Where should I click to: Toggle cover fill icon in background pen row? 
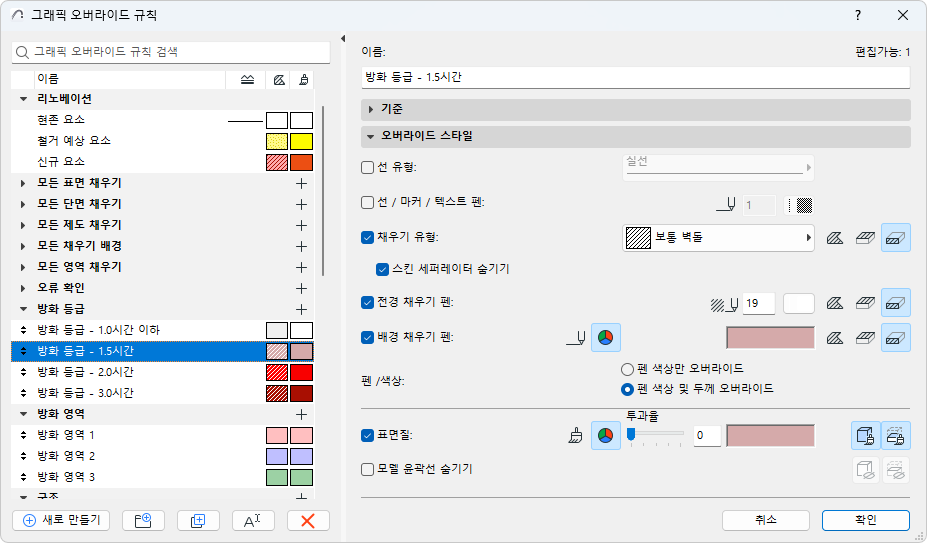coord(896,337)
